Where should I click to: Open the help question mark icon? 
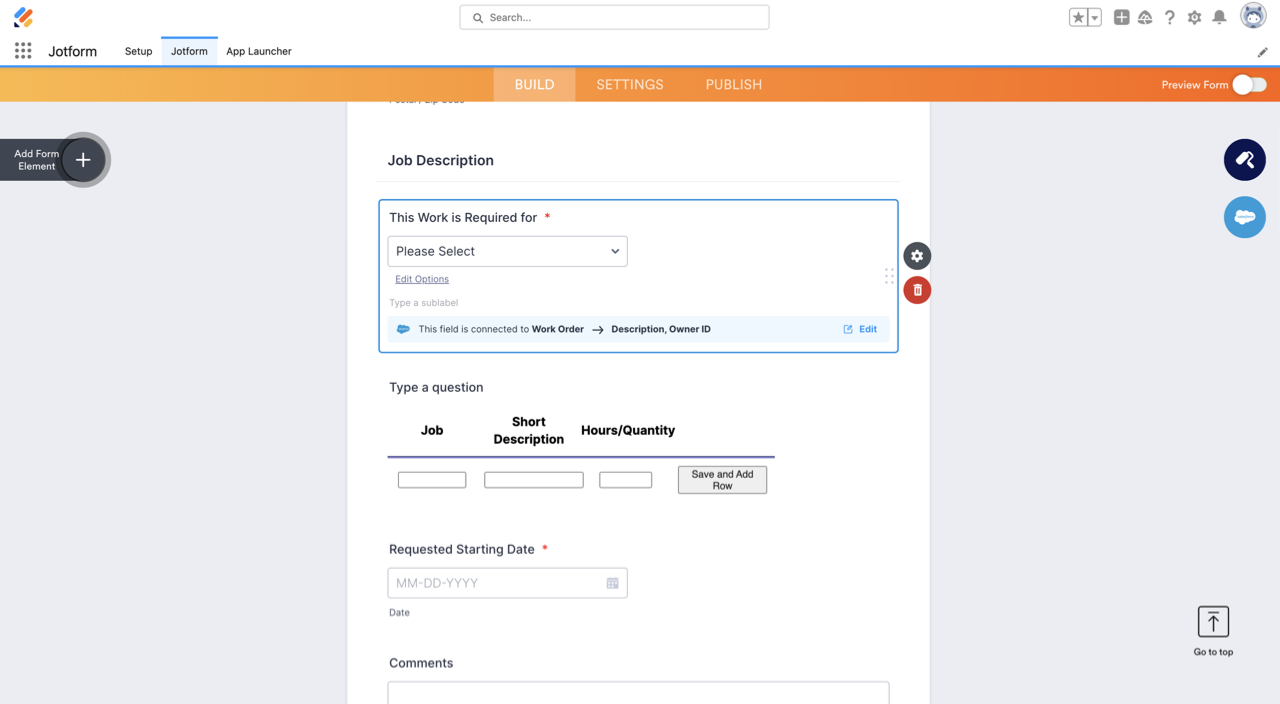[1169, 17]
